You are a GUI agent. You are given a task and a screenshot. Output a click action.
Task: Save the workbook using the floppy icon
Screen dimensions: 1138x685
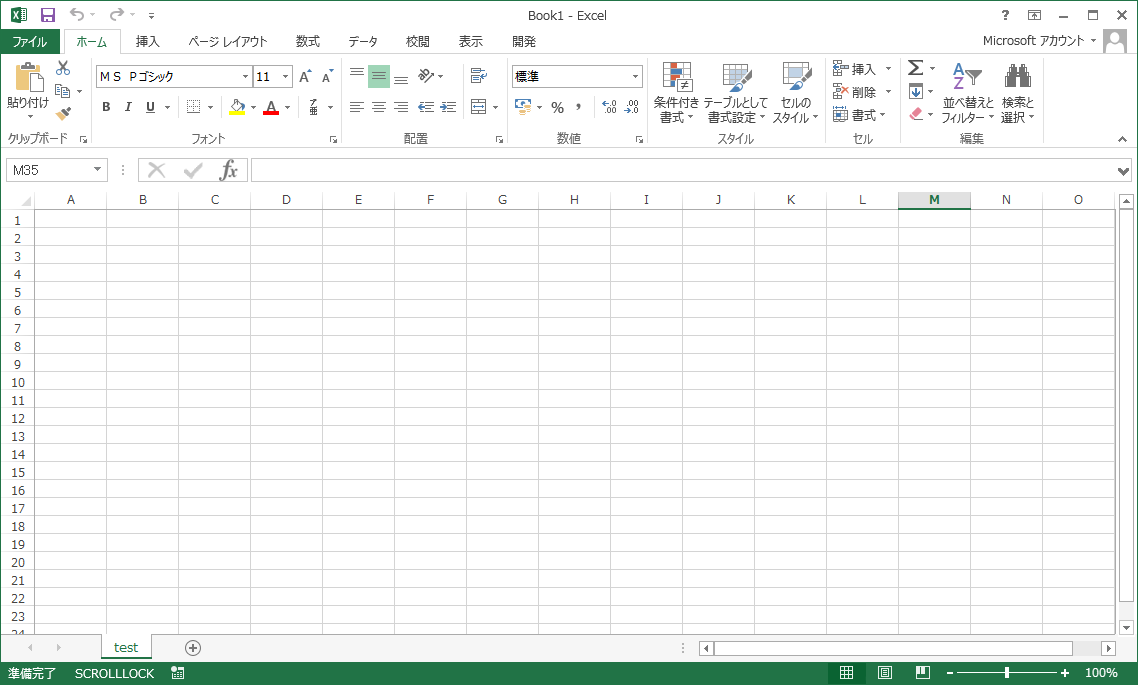[47, 15]
